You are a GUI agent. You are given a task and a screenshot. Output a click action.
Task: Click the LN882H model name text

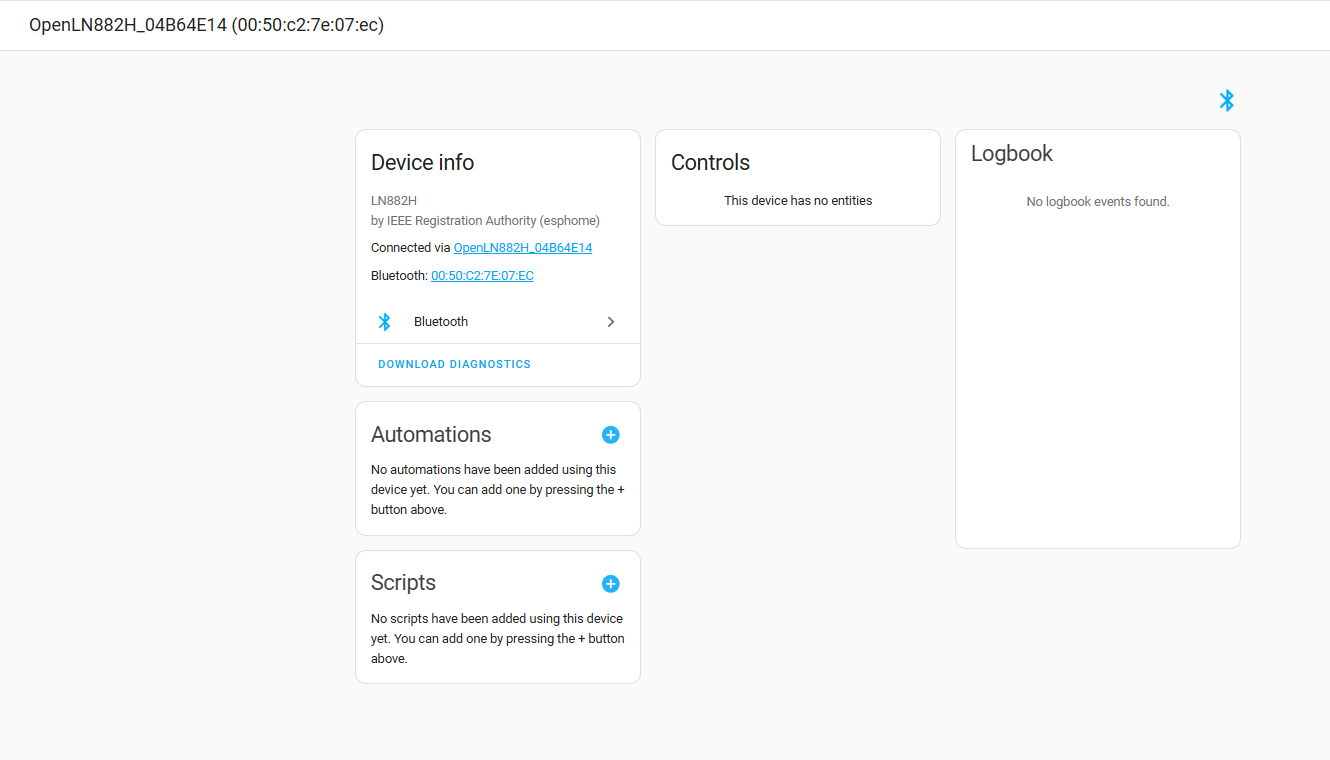pos(394,201)
